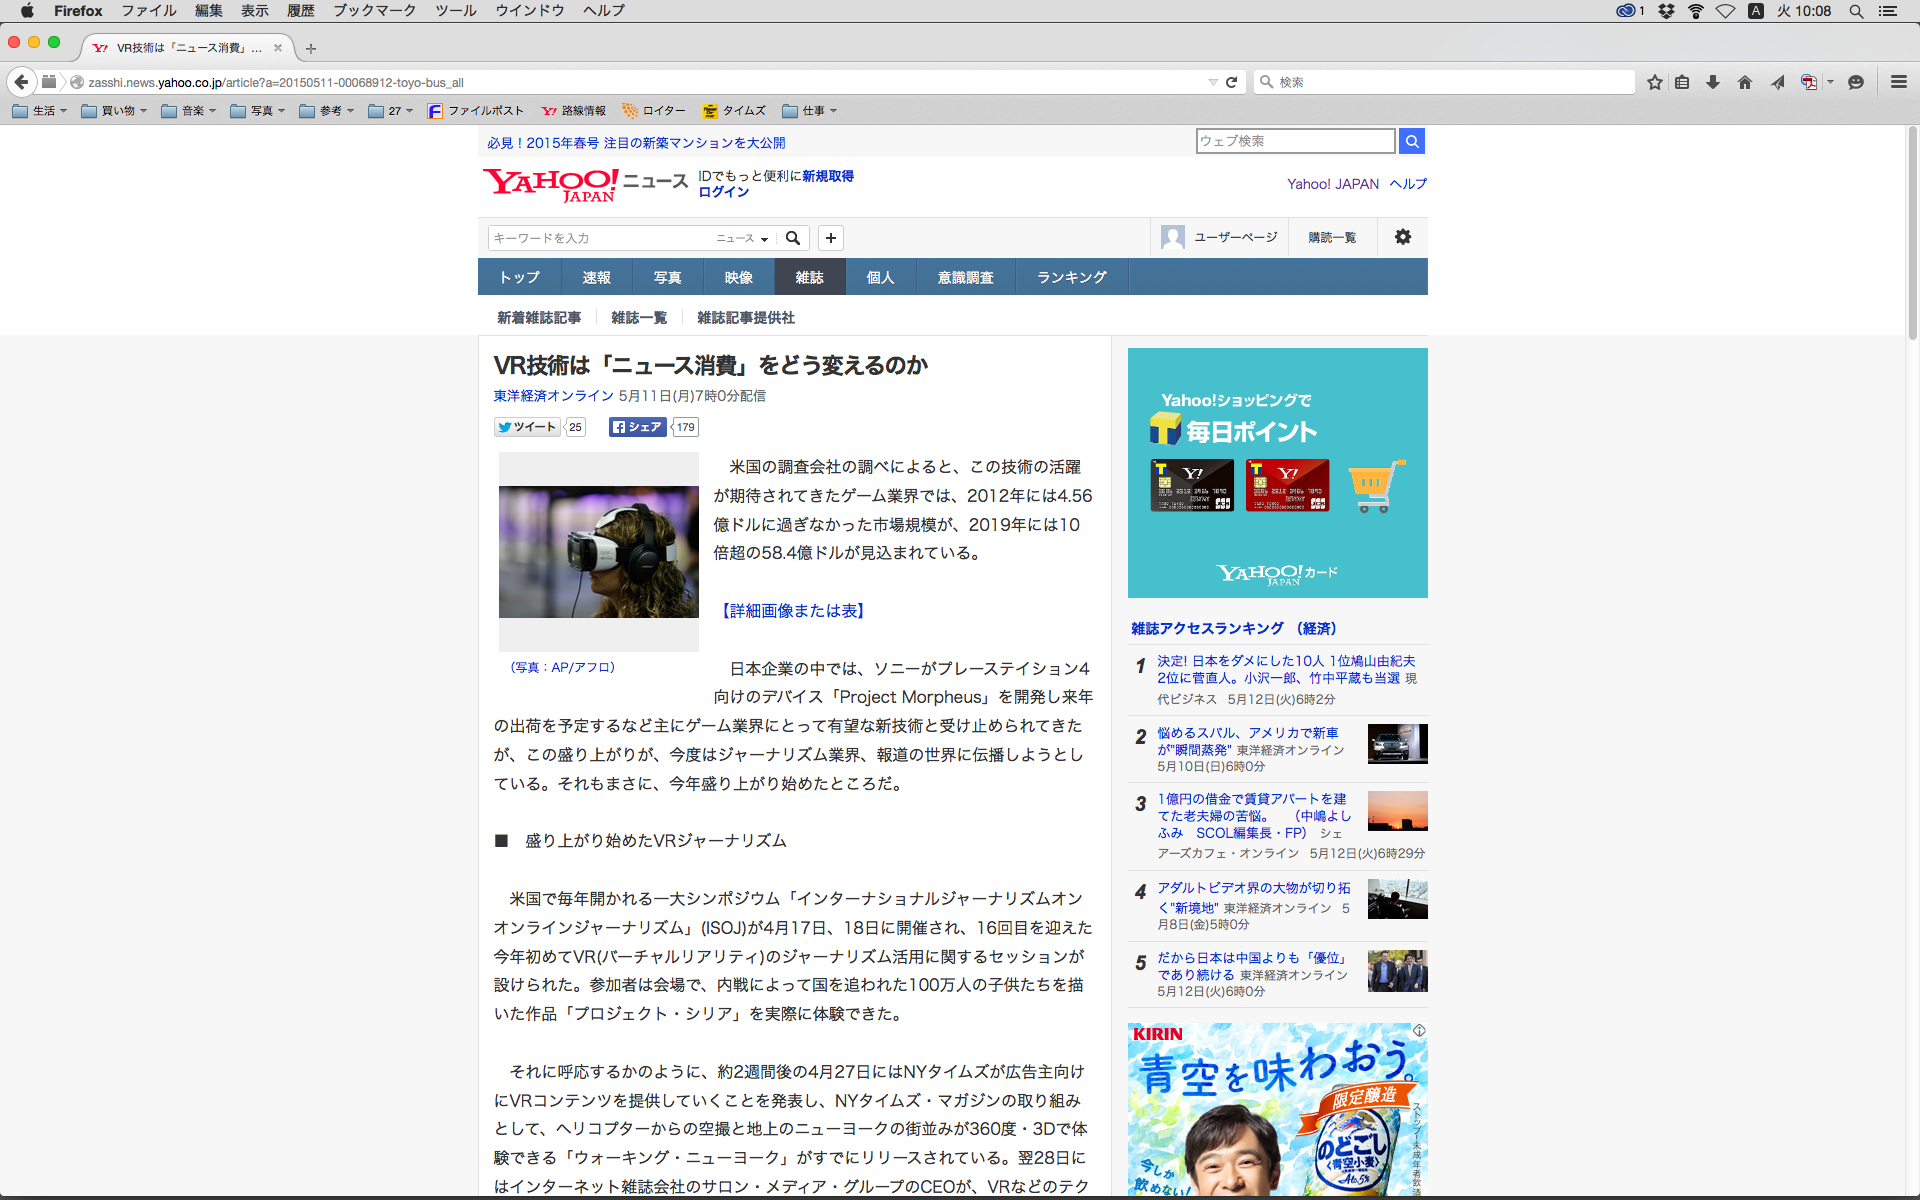1920x1200 pixels.
Task: Open the 【詳細画像または表】 link
Action: [792, 611]
